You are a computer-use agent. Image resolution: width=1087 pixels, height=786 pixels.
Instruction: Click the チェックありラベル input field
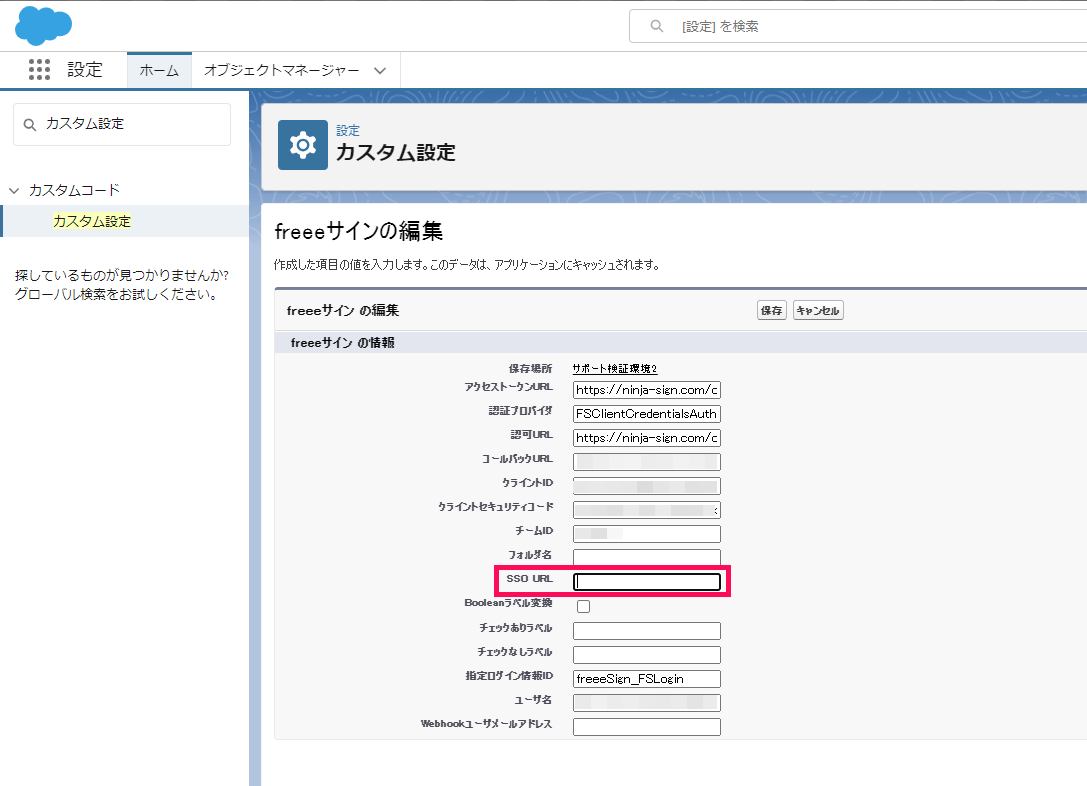tap(647, 631)
